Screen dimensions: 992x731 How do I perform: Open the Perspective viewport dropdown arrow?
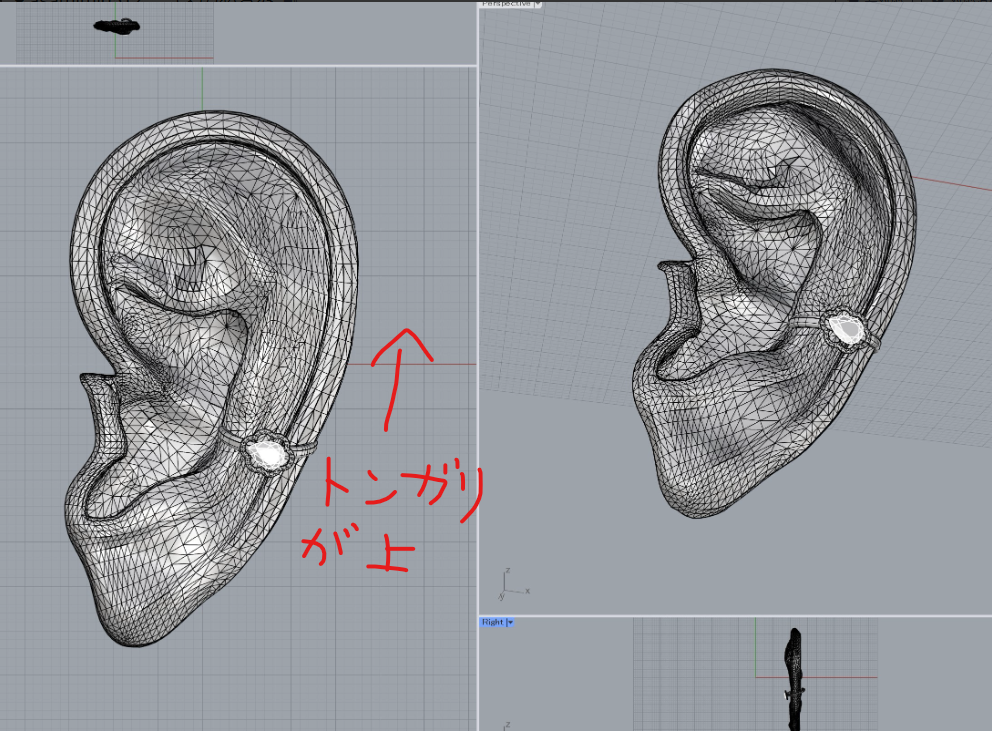(538, 4)
